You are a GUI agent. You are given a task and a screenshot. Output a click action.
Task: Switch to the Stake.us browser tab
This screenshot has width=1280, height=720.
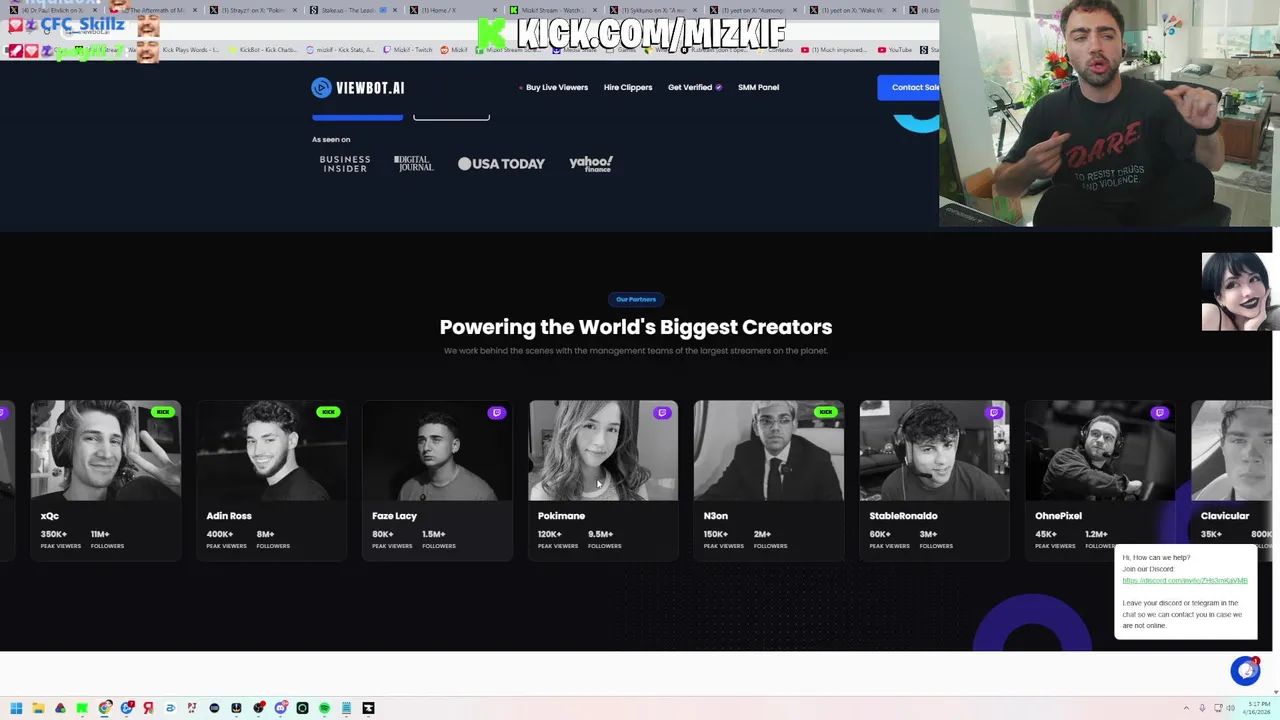tap(352, 10)
